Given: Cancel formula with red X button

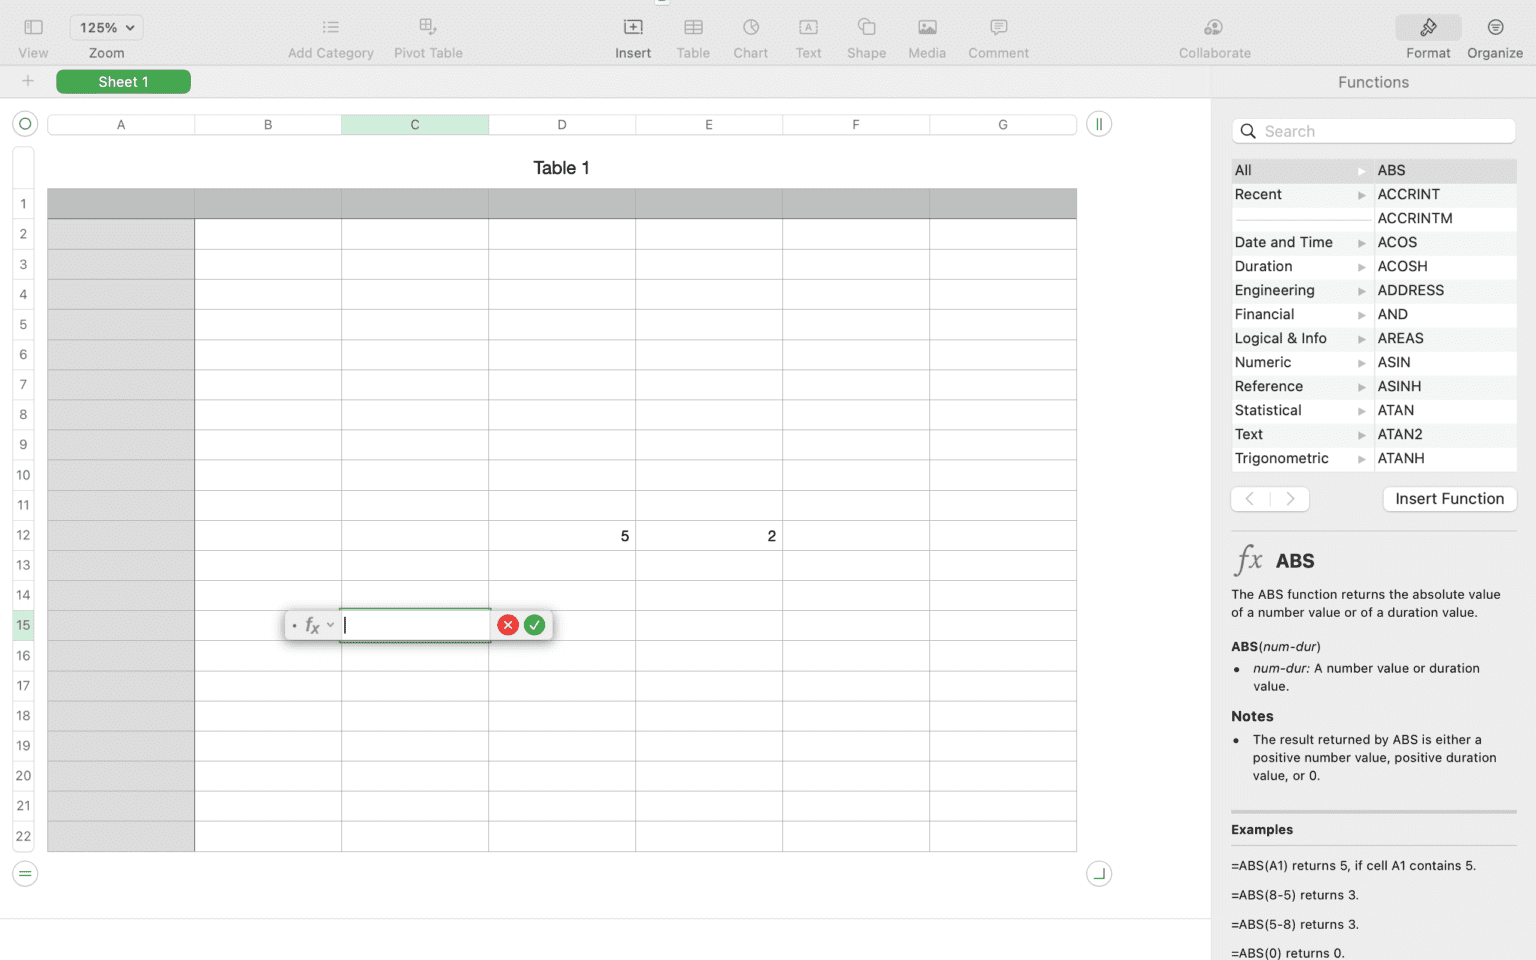Looking at the screenshot, I should tap(508, 625).
